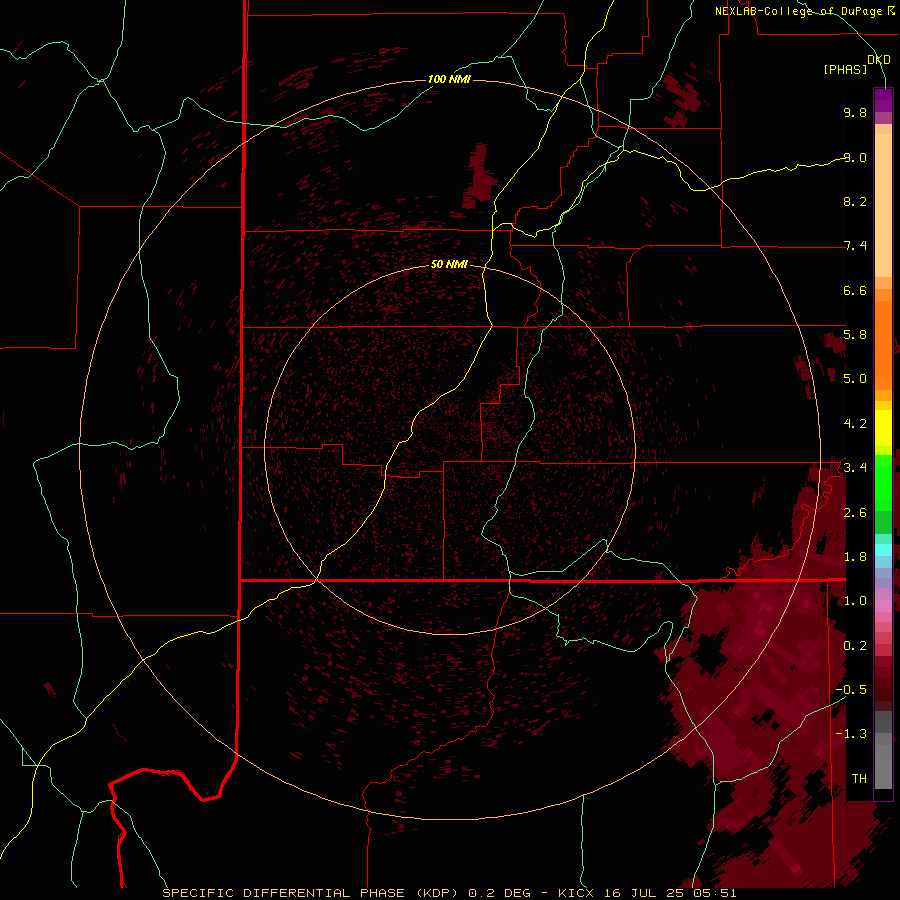The height and width of the screenshot is (900, 900).
Task: Click the -0.5 scale value label
Action: tap(851, 690)
